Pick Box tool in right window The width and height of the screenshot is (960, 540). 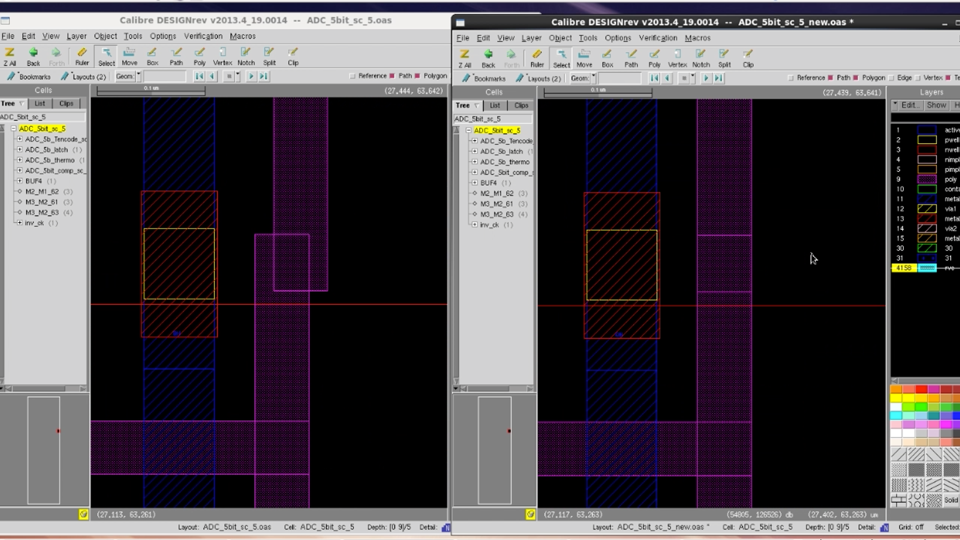coord(607,58)
